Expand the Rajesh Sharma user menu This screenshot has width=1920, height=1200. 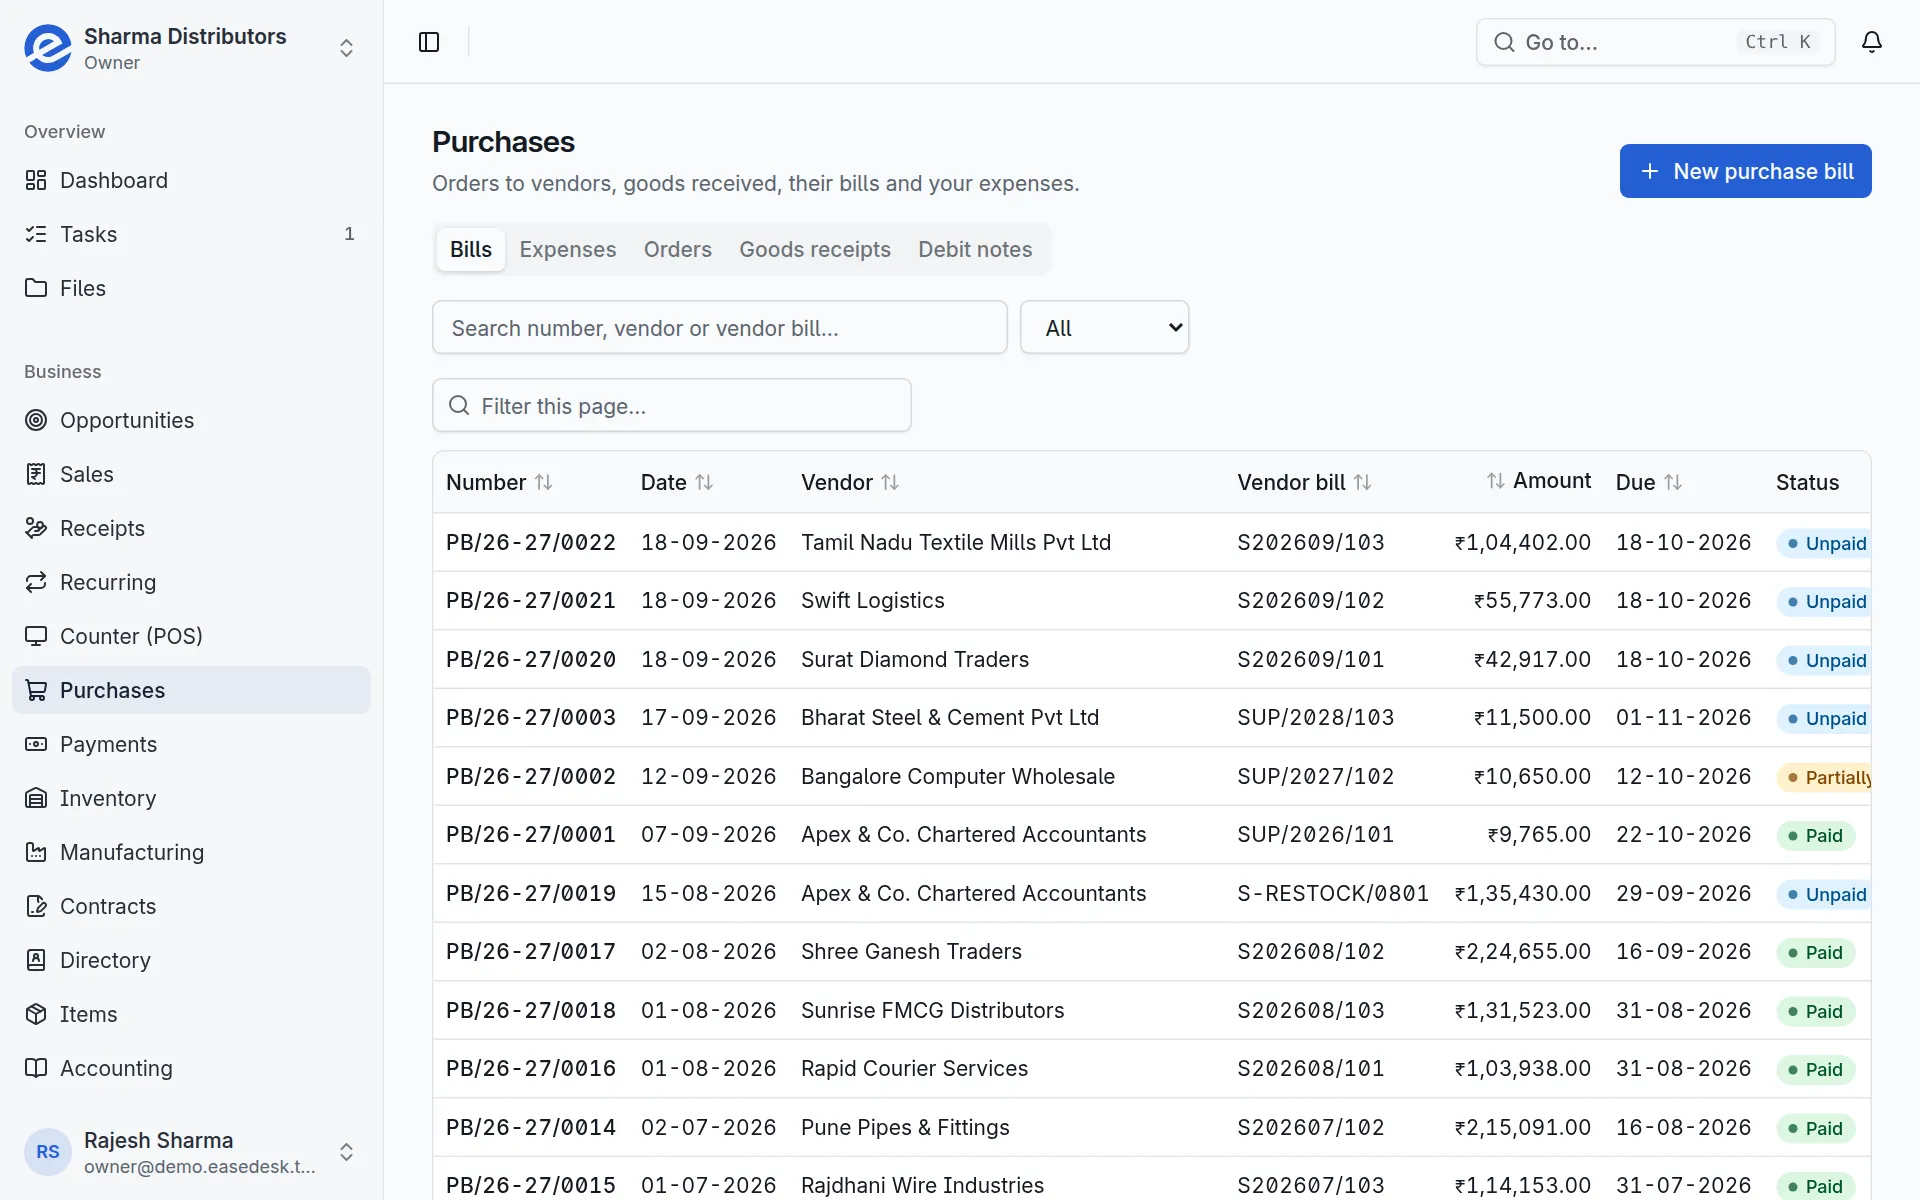(346, 1152)
